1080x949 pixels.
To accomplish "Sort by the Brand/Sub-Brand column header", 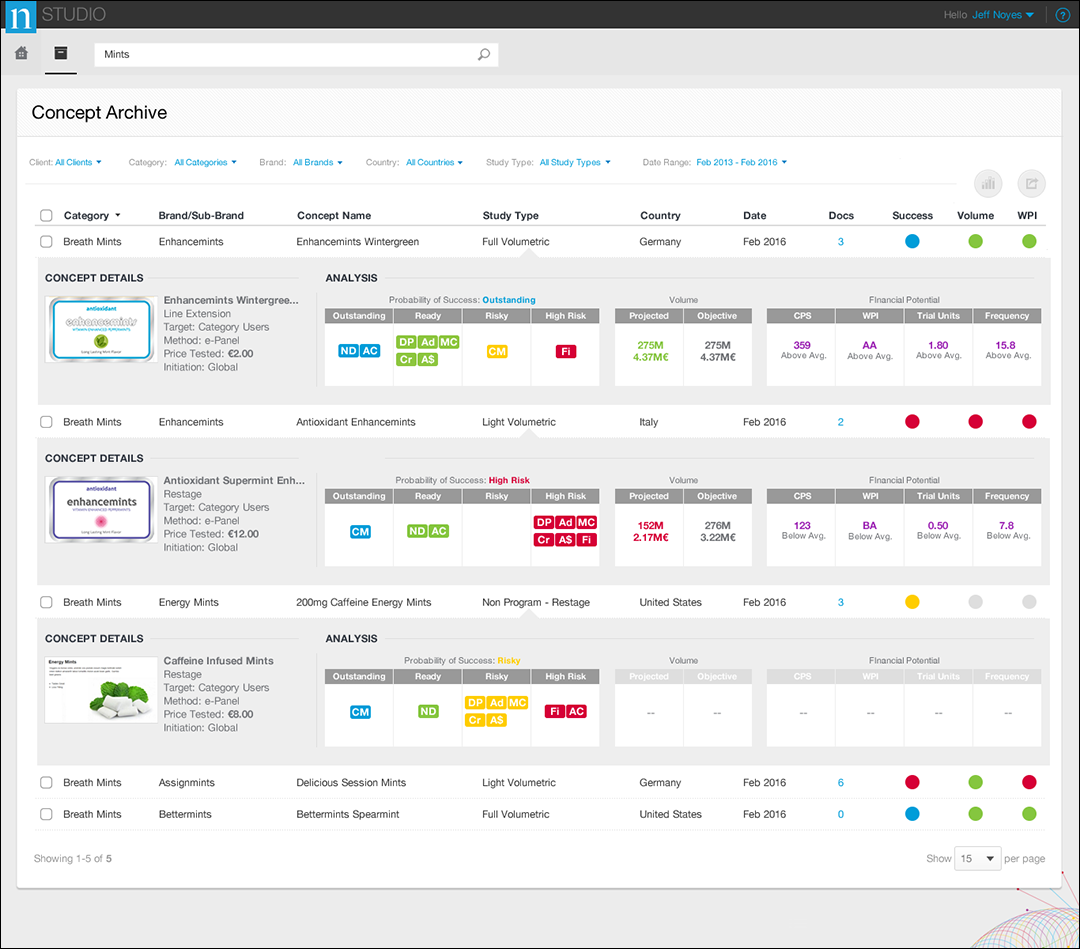I will [201, 216].
